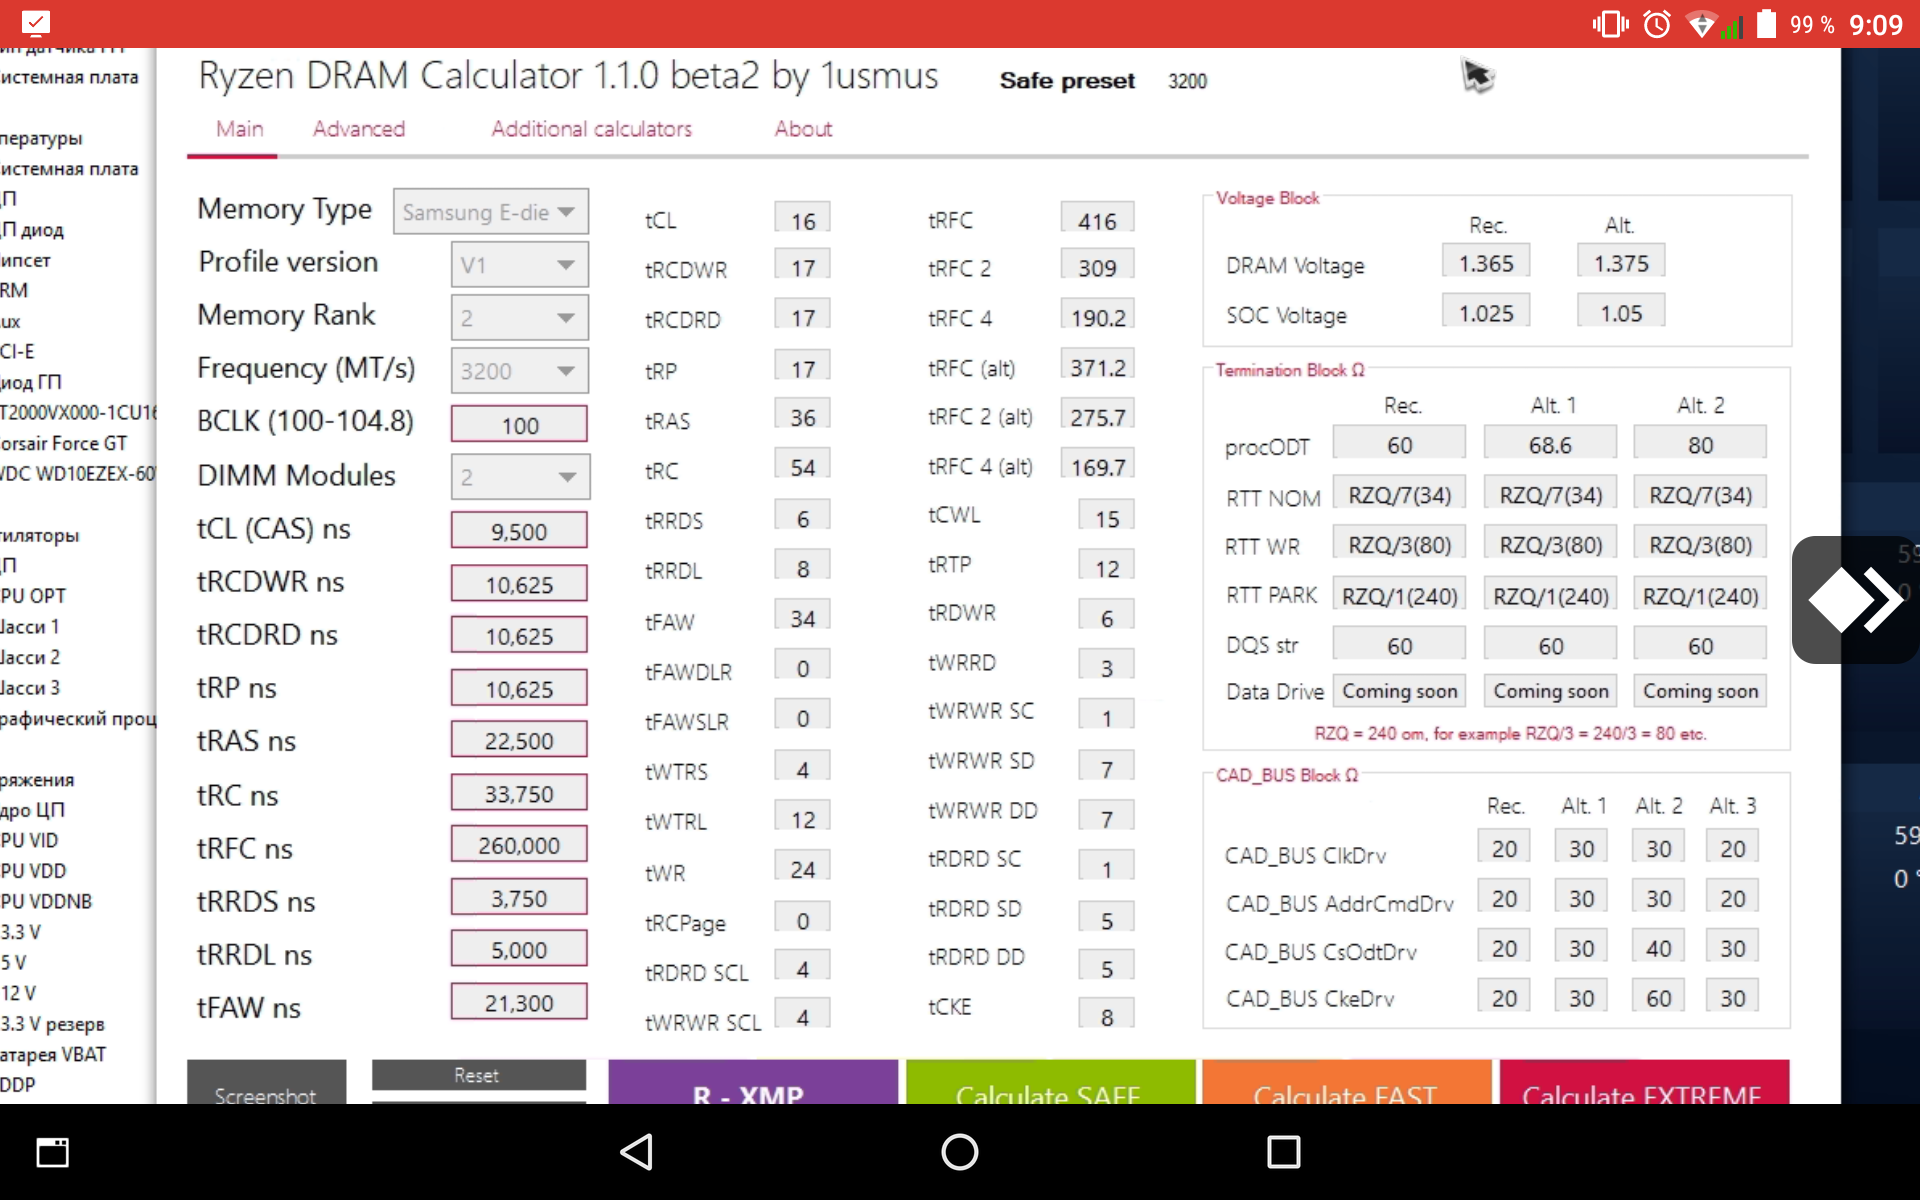Tap the recent apps square icon
The width and height of the screenshot is (1920, 1200).
[1283, 1152]
